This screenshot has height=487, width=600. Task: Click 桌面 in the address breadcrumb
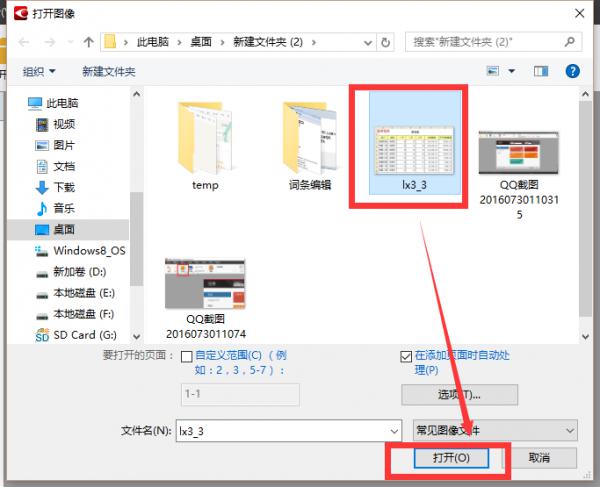(x=200, y=42)
